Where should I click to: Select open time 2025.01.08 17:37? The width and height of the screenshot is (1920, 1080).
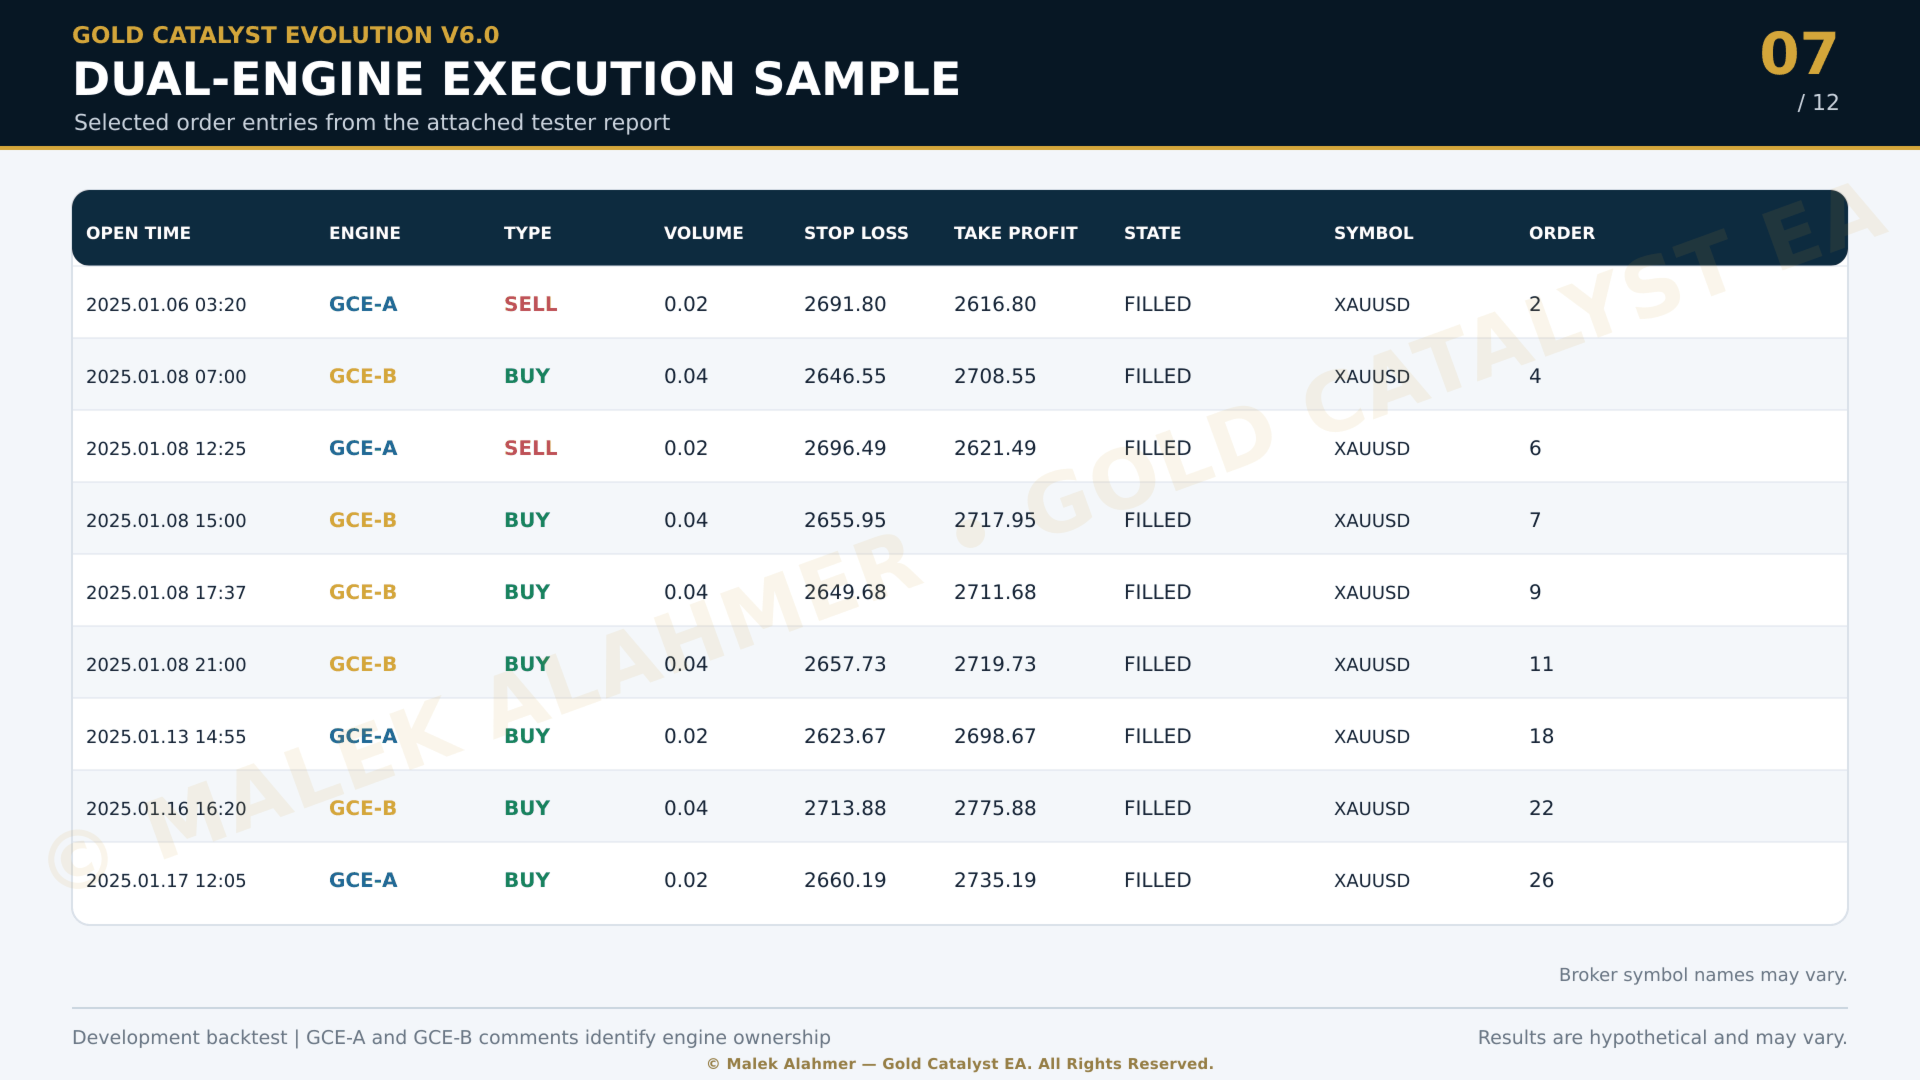coord(166,593)
